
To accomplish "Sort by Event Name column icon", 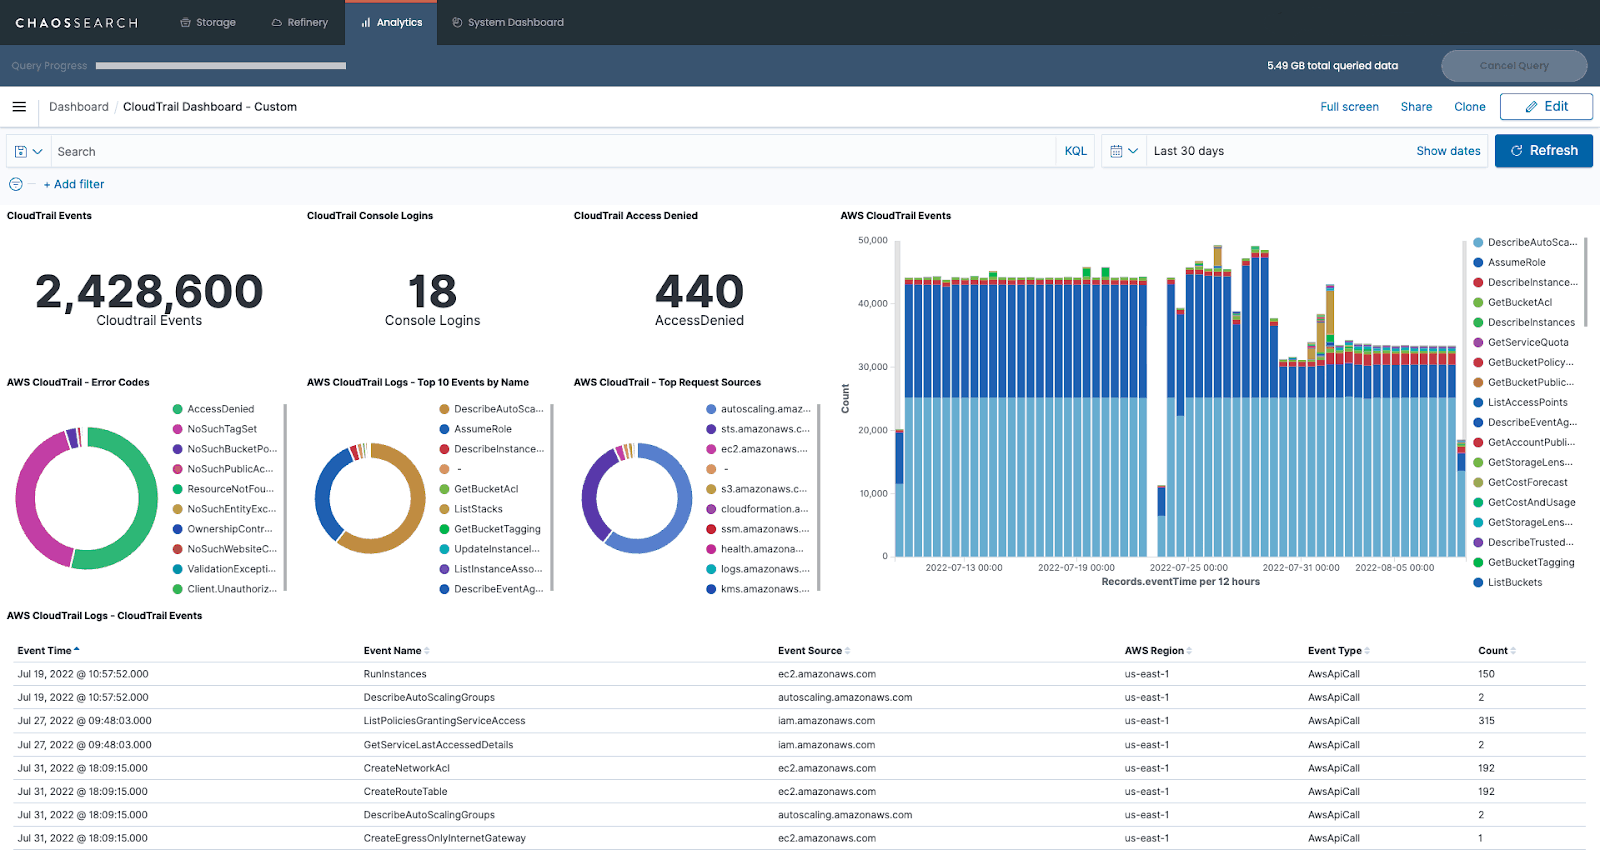I will click(427, 651).
